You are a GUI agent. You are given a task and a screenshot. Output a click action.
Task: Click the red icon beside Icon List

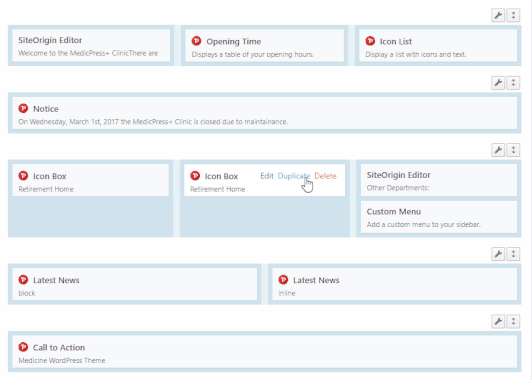[370, 41]
